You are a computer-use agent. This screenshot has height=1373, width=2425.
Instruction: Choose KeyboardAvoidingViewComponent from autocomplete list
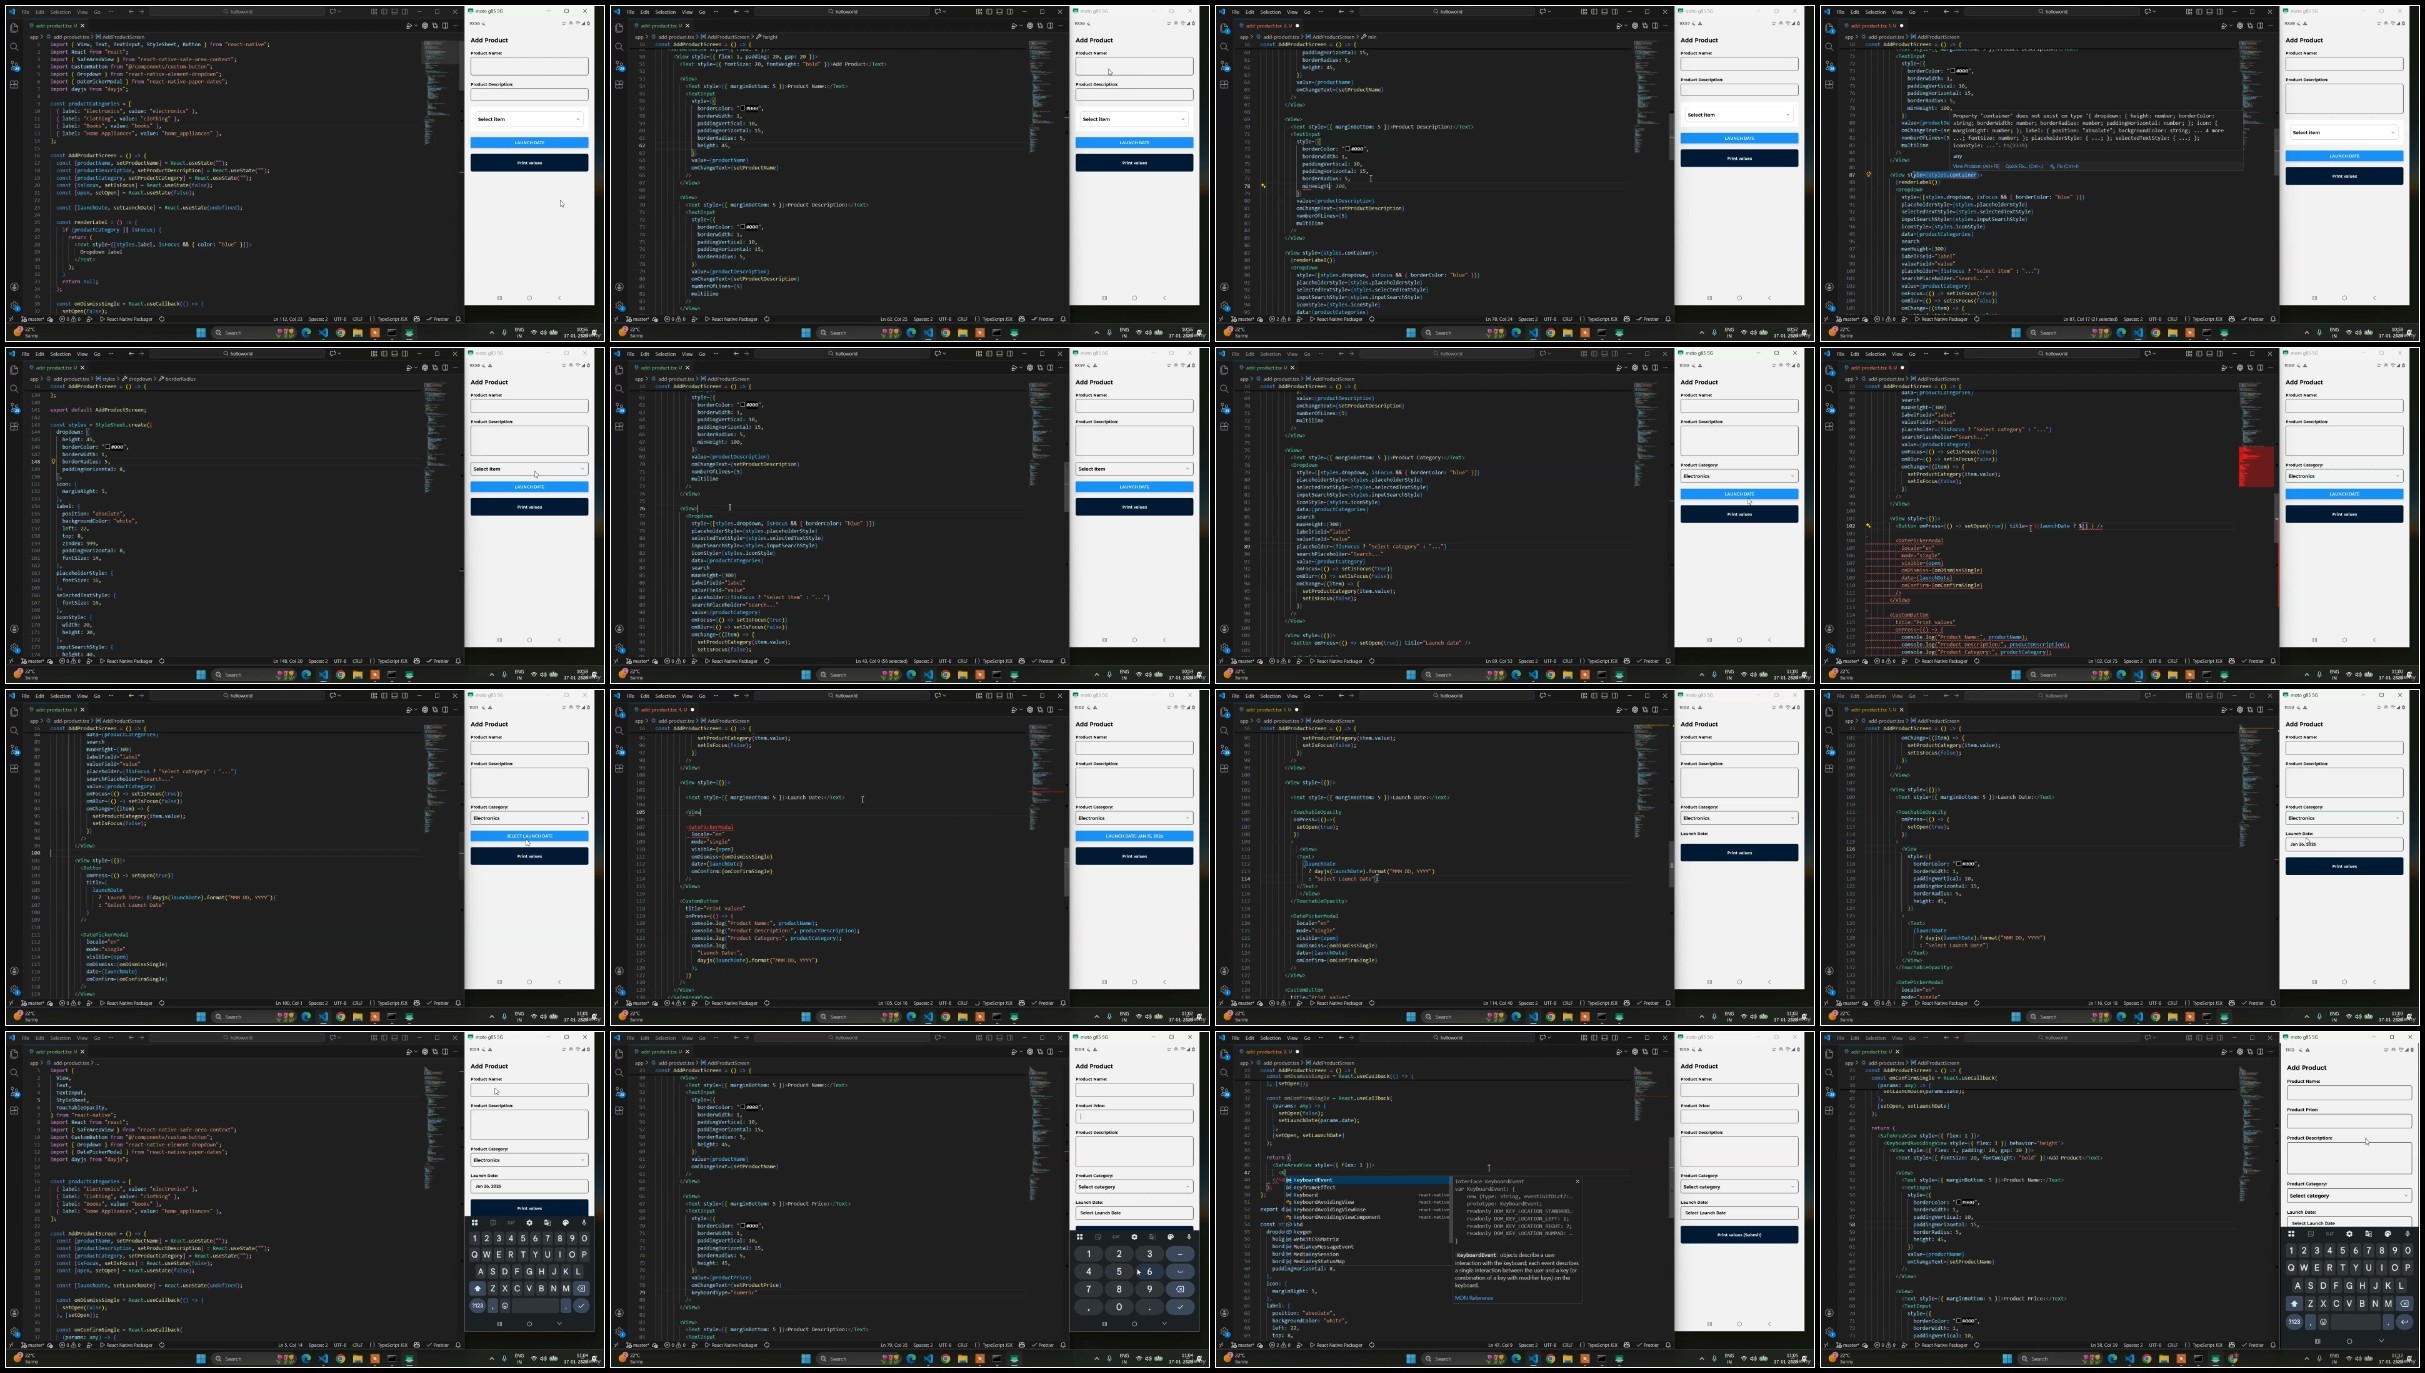[x=1337, y=1217]
